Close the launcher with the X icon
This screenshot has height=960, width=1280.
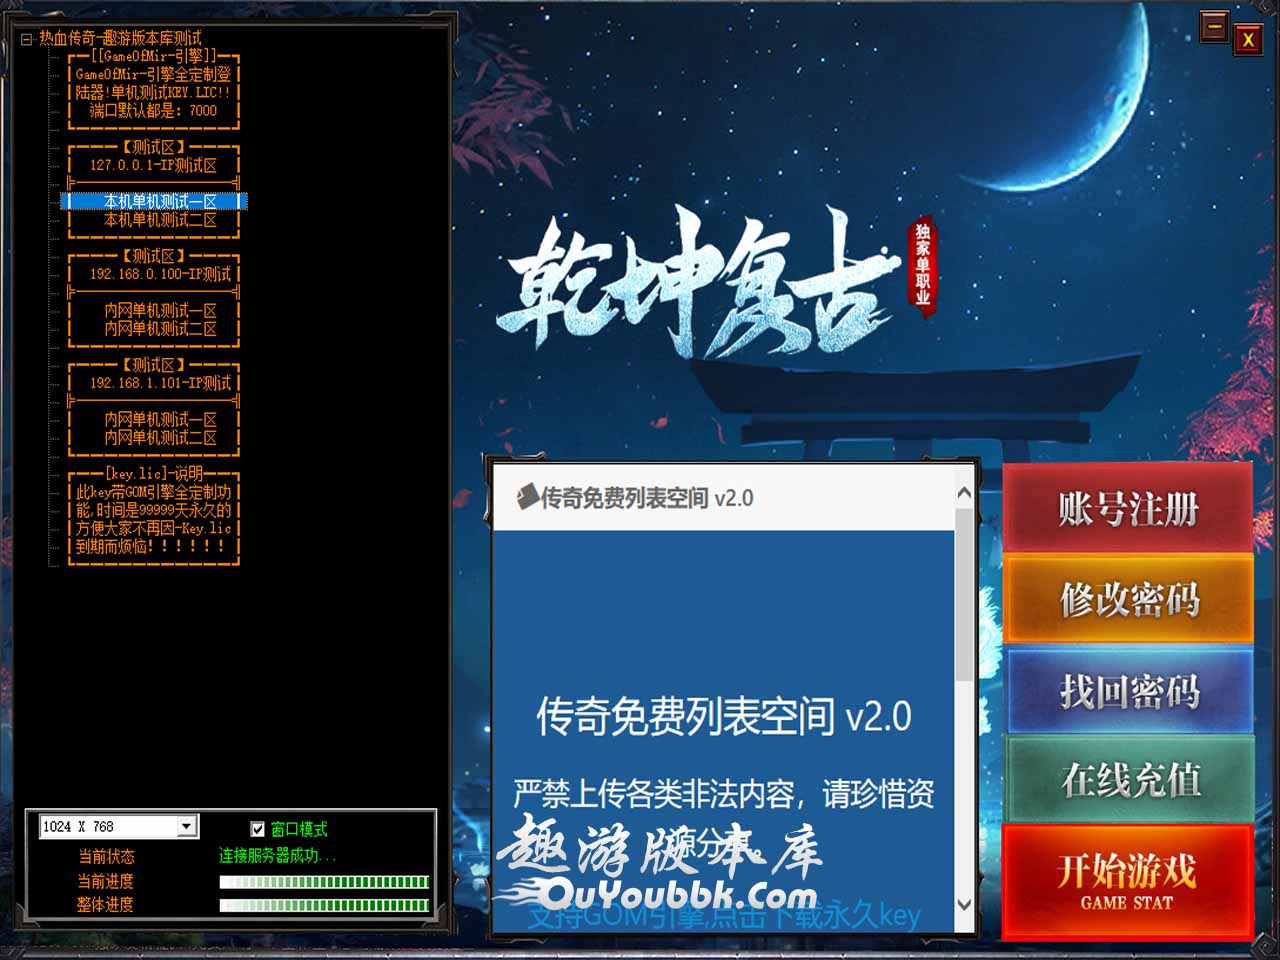pos(1248,38)
